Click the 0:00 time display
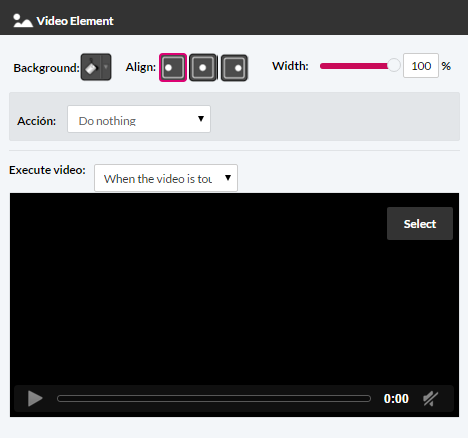468x438 pixels. tap(396, 399)
